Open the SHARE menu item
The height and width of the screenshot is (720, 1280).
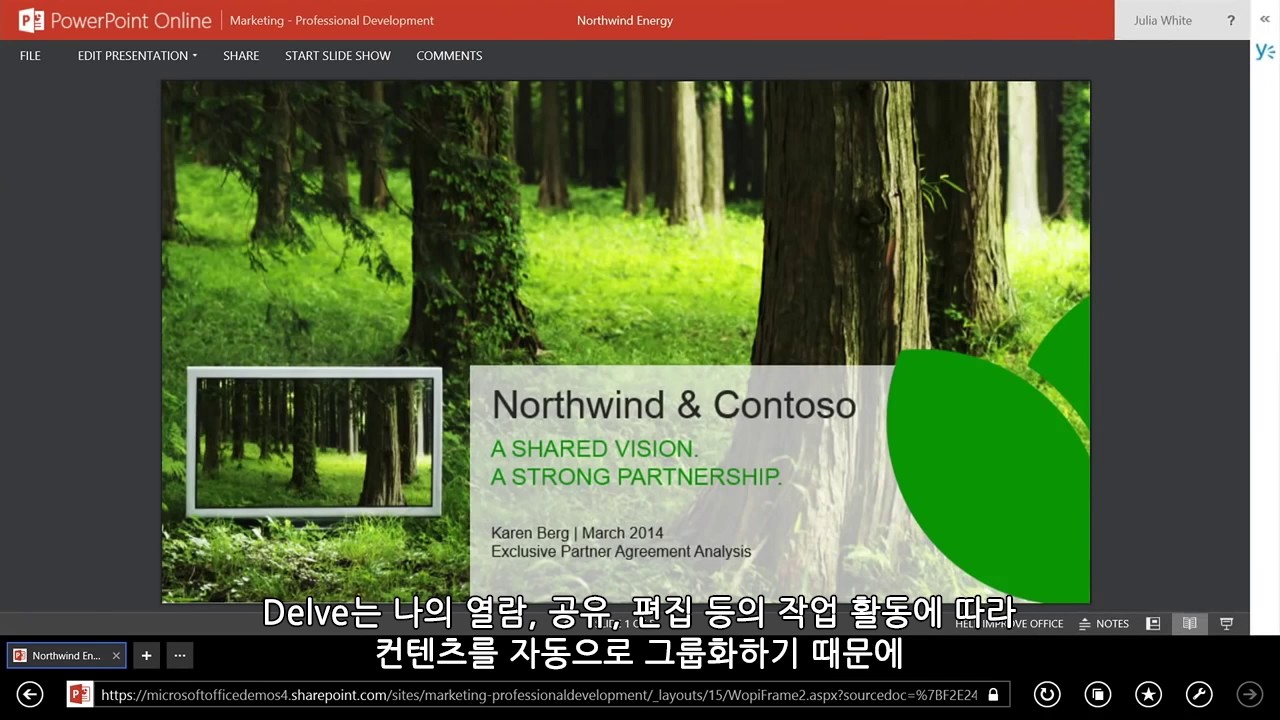241,56
